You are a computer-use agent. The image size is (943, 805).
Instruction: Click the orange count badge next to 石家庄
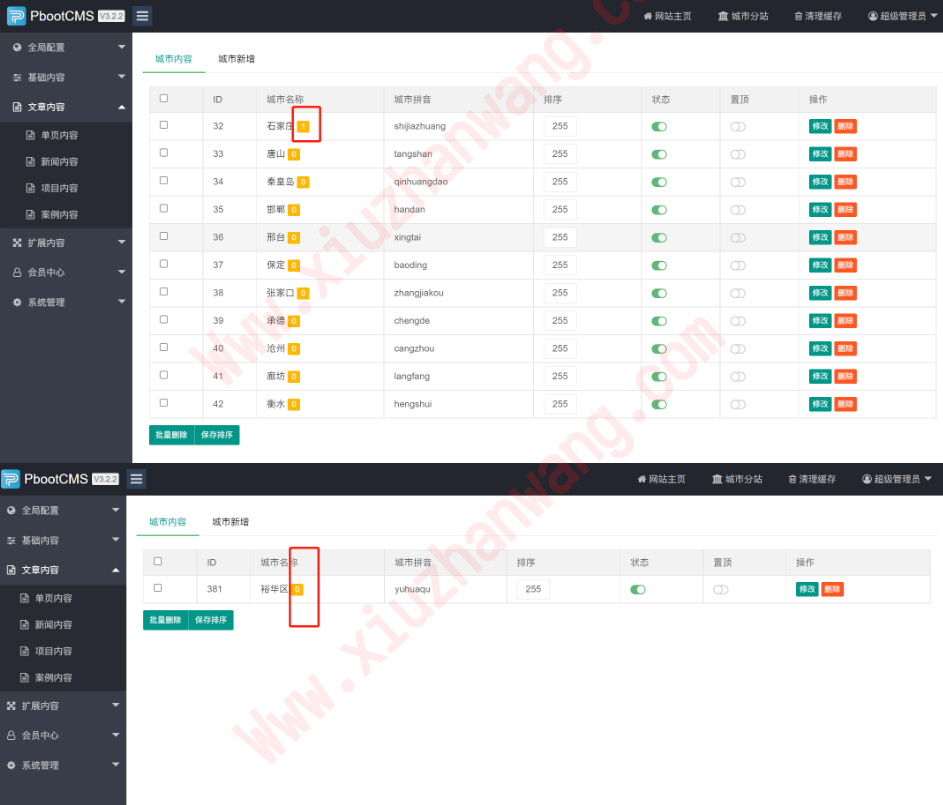303,127
